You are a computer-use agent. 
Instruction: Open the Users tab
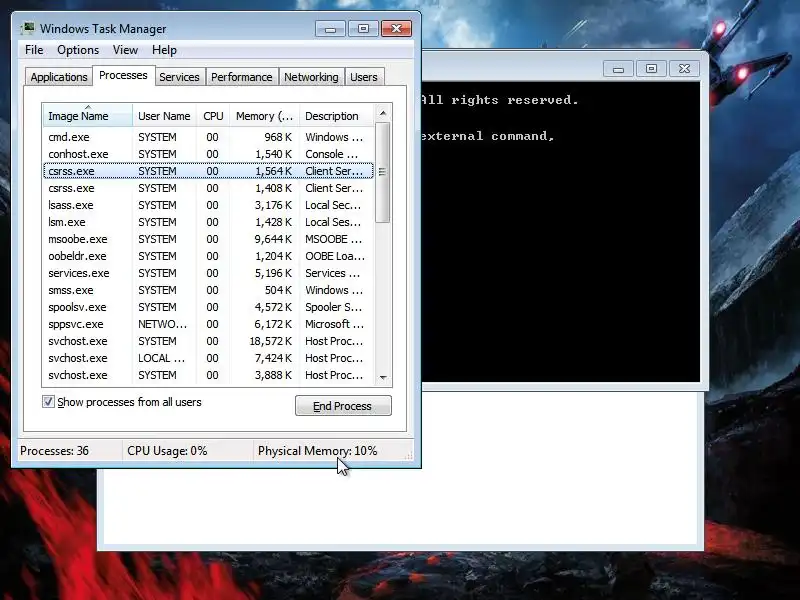(x=364, y=77)
